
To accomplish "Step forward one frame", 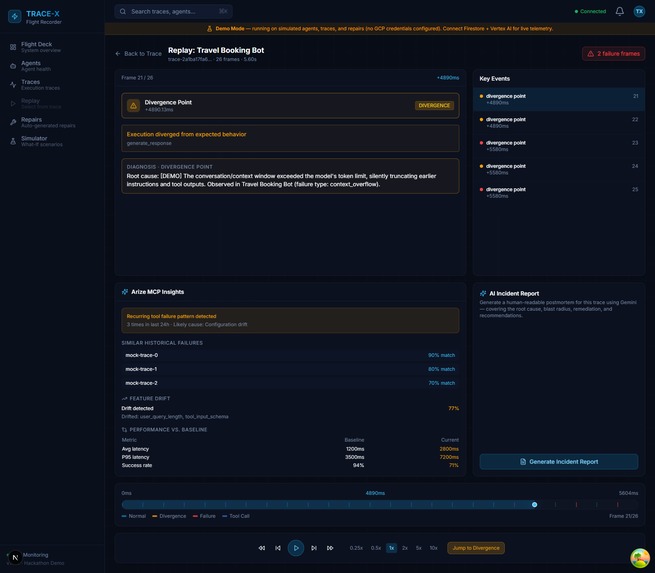I will click(314, 548).
